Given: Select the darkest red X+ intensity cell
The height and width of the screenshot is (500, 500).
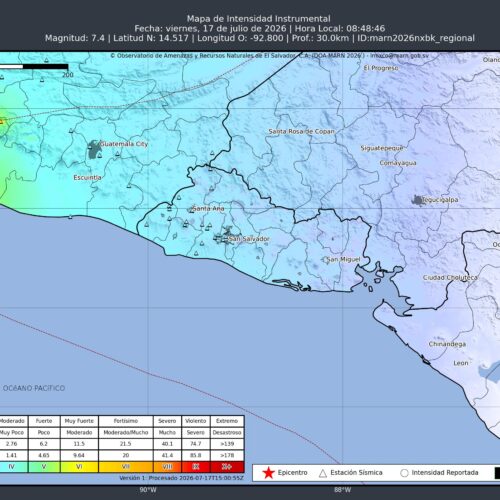Looking at the screenshot, I should [x=227, y=467].
